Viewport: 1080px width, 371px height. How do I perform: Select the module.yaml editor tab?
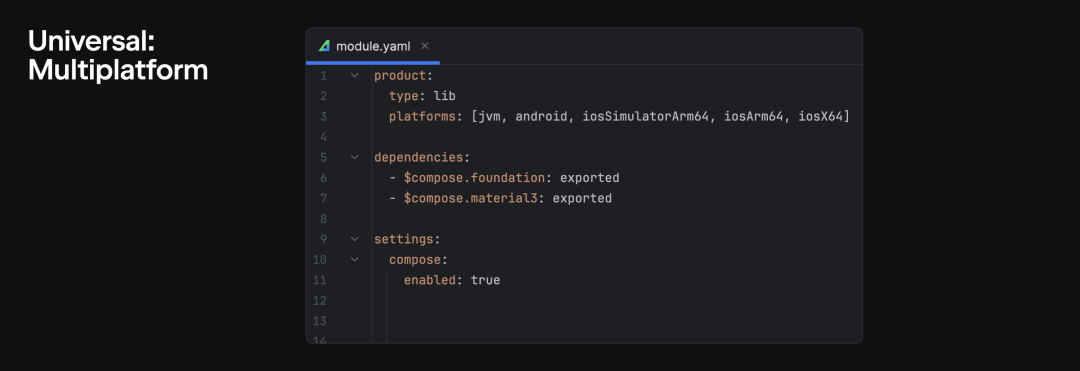pos(373,46)
